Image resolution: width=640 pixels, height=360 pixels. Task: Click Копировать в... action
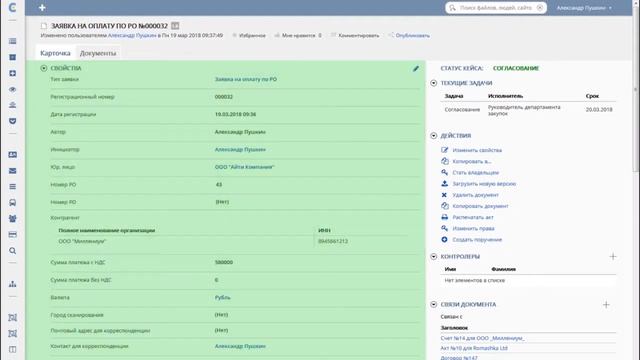coord(471,162)
